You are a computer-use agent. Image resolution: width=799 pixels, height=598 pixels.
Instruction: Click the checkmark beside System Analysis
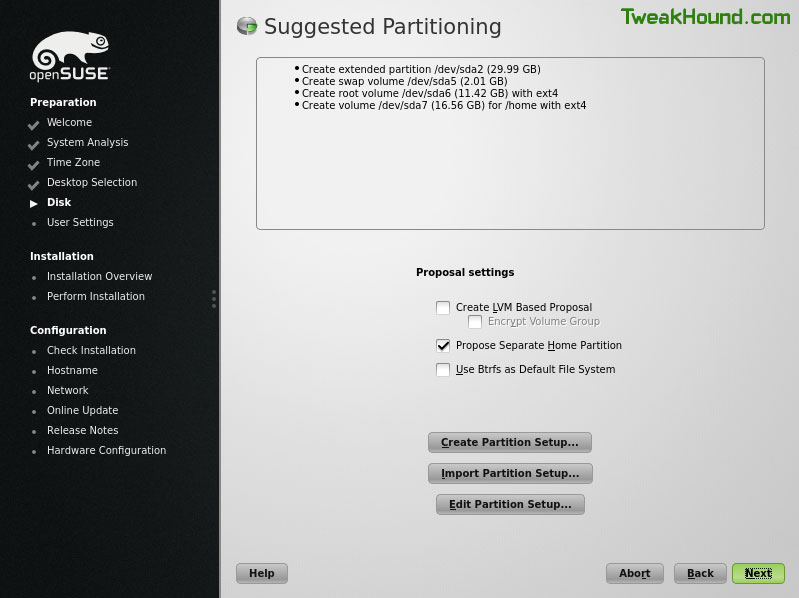coord(34,145)
